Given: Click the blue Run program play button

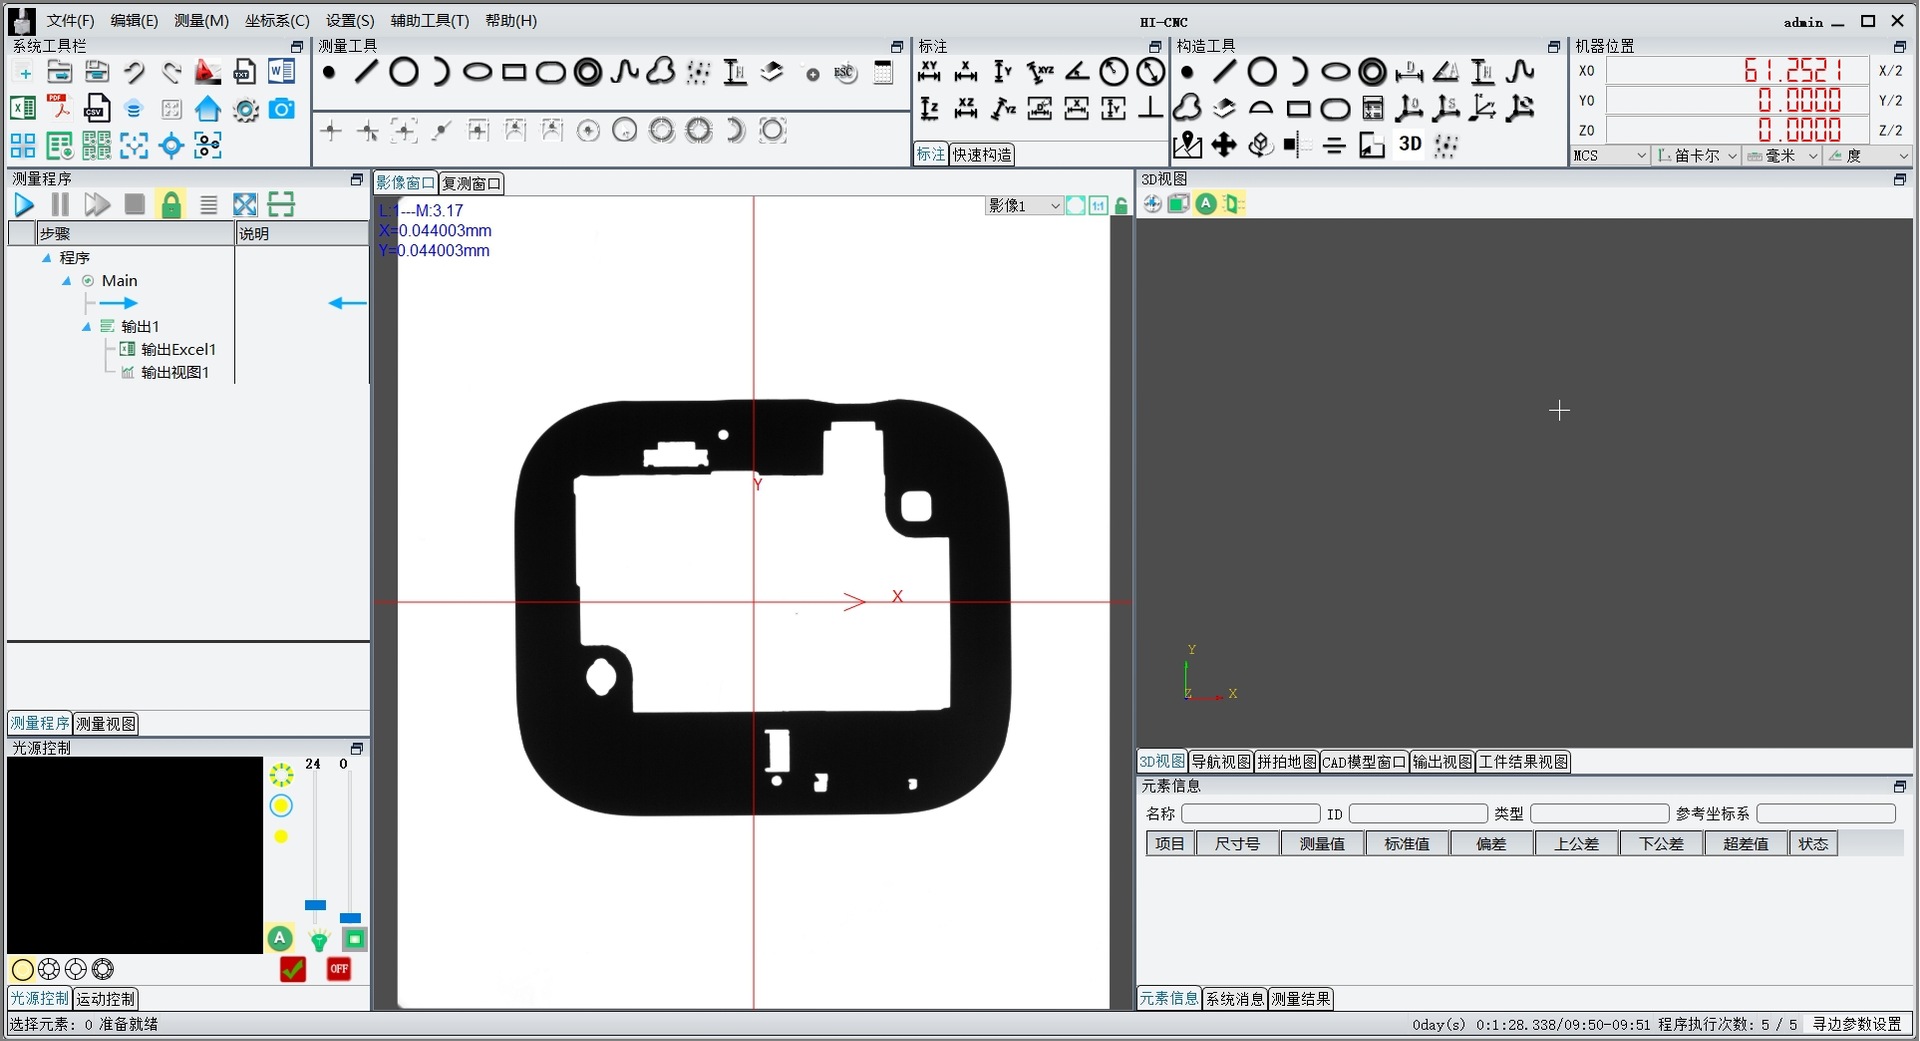Looking at the screenshot, I should tap(24, 205).
